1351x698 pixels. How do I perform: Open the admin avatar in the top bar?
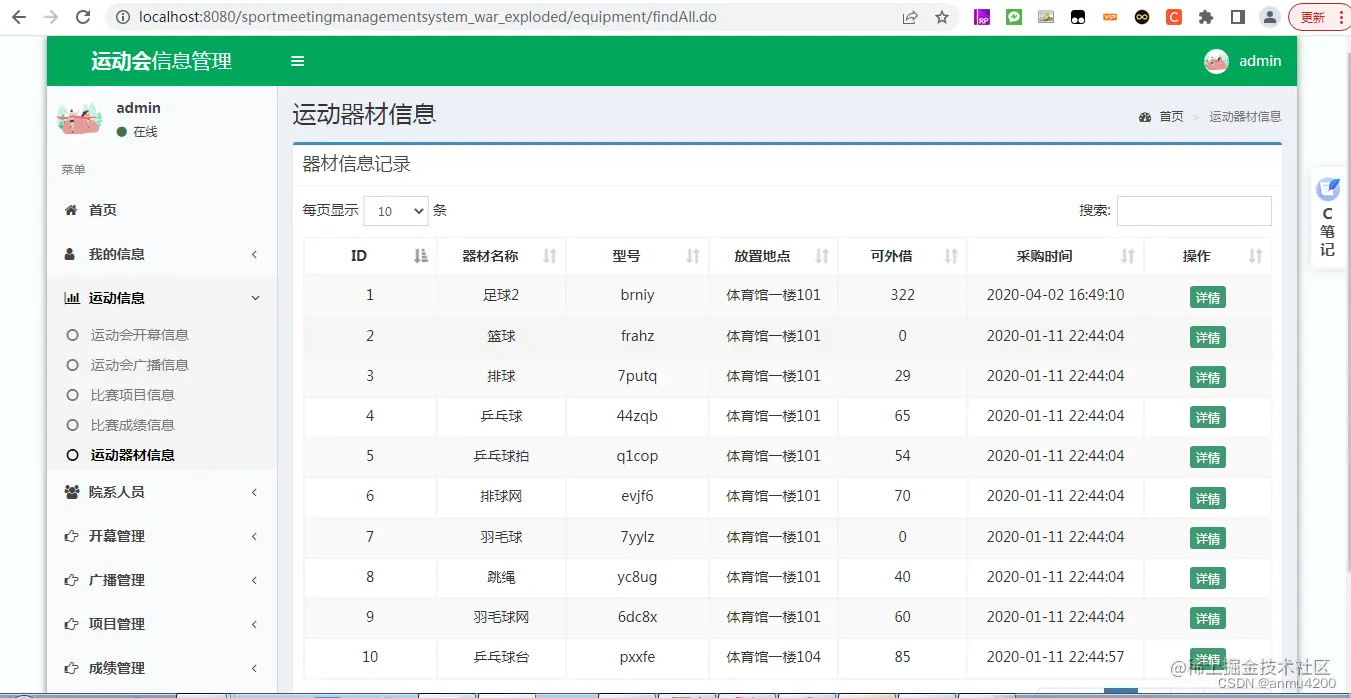click(x=1215, y=61)
